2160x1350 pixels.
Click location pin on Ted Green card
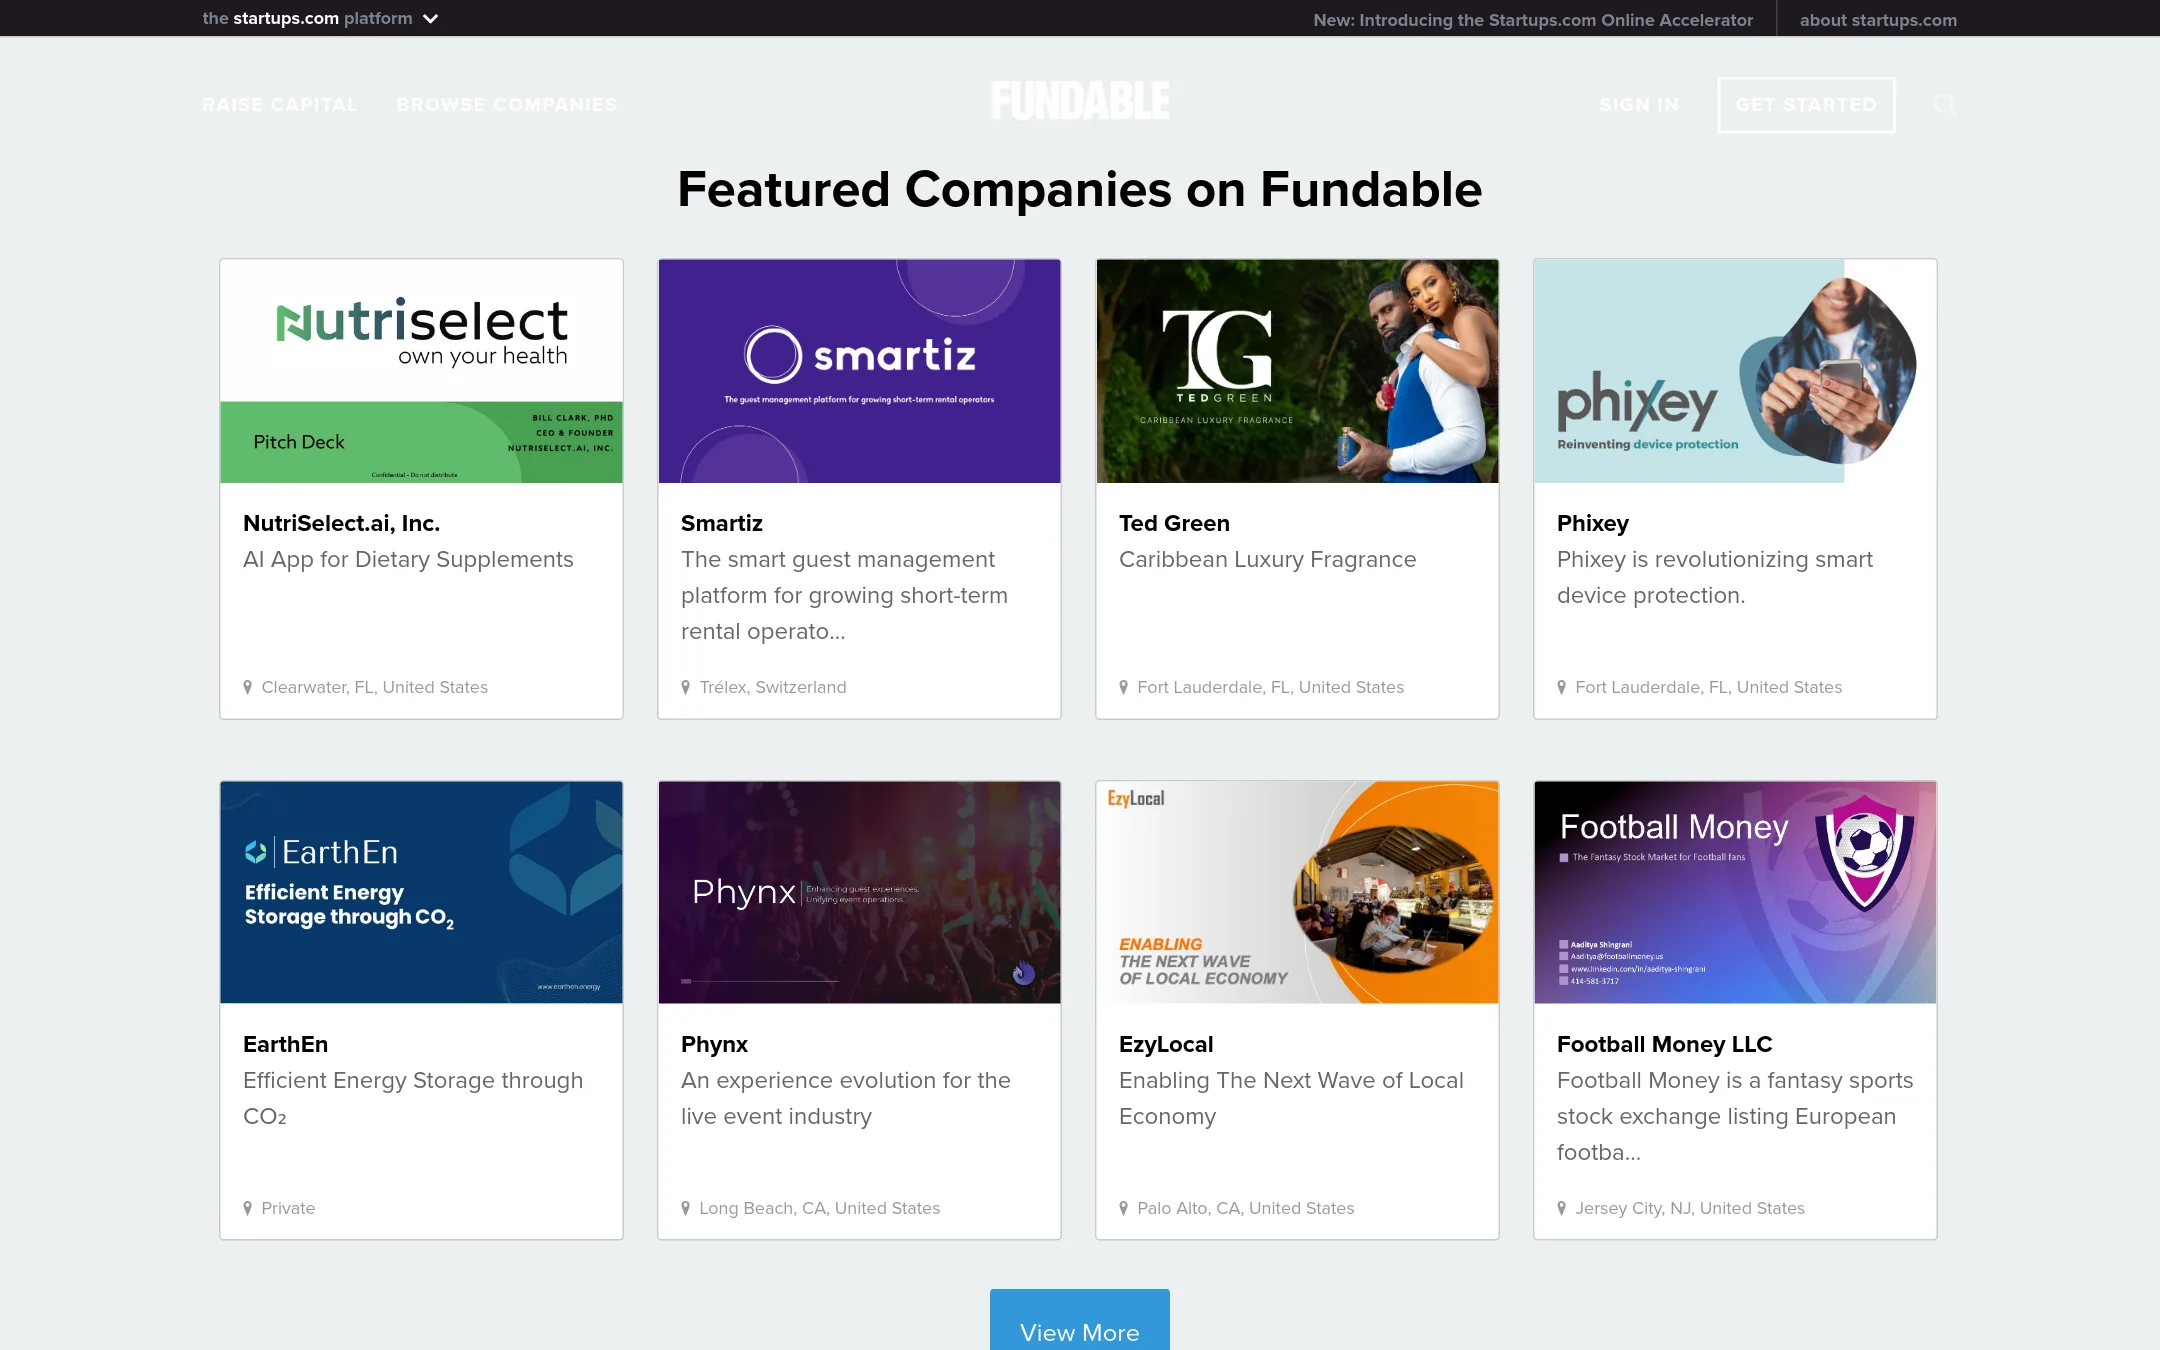point(1124,687)
